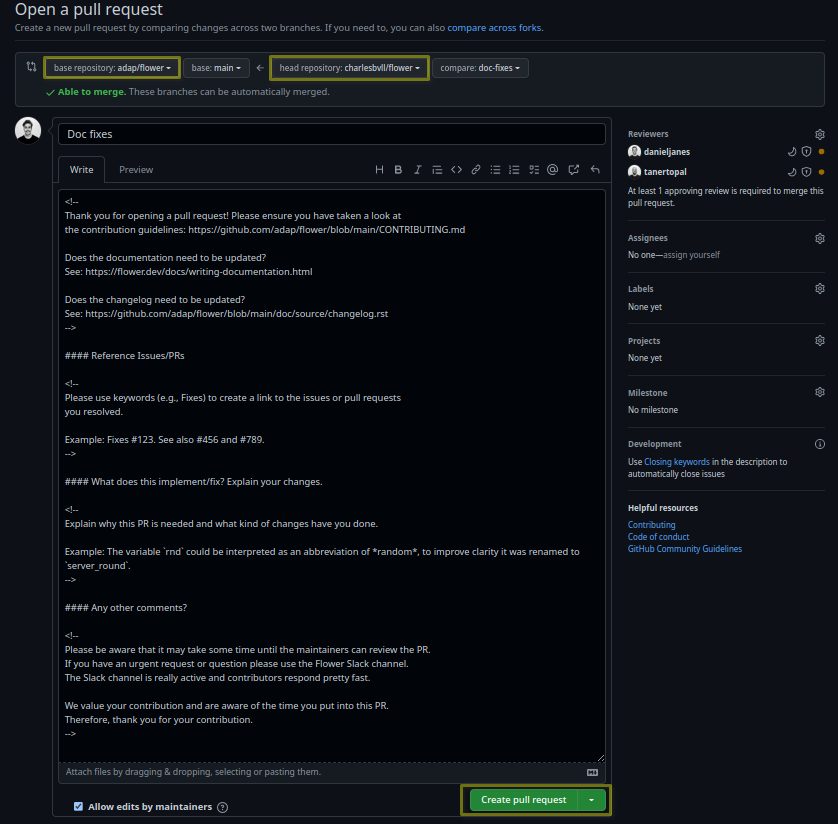
Task: Switch to the Preview tab
Action: pos(136,170)
